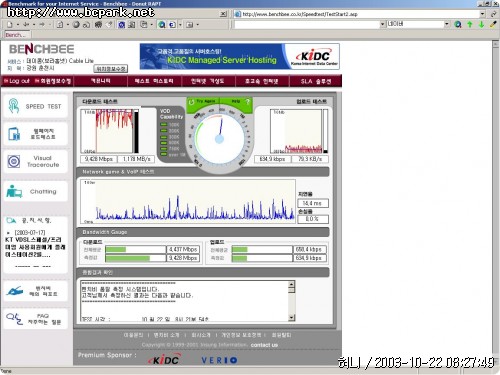Image resolution: width=500 pixels, height=375 pixels.
Task: Click the '79.3 KB/s' upload value
Action: pos(310,159)
